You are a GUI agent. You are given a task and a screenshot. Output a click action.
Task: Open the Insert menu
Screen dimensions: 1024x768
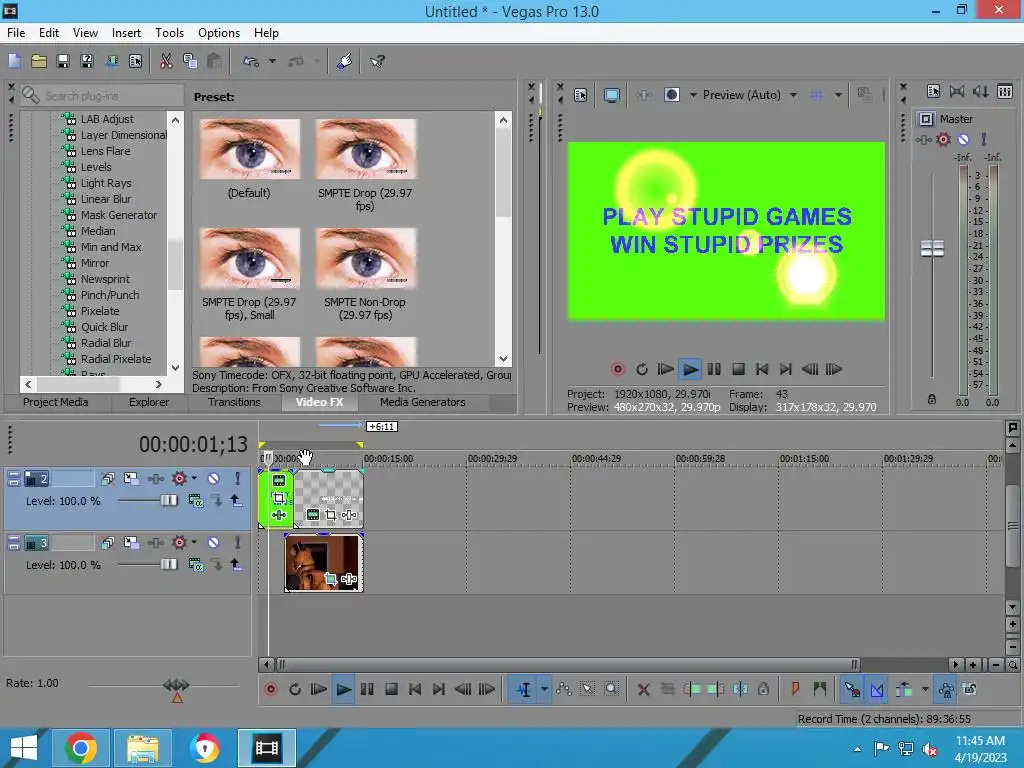click(x=126, y=33)
